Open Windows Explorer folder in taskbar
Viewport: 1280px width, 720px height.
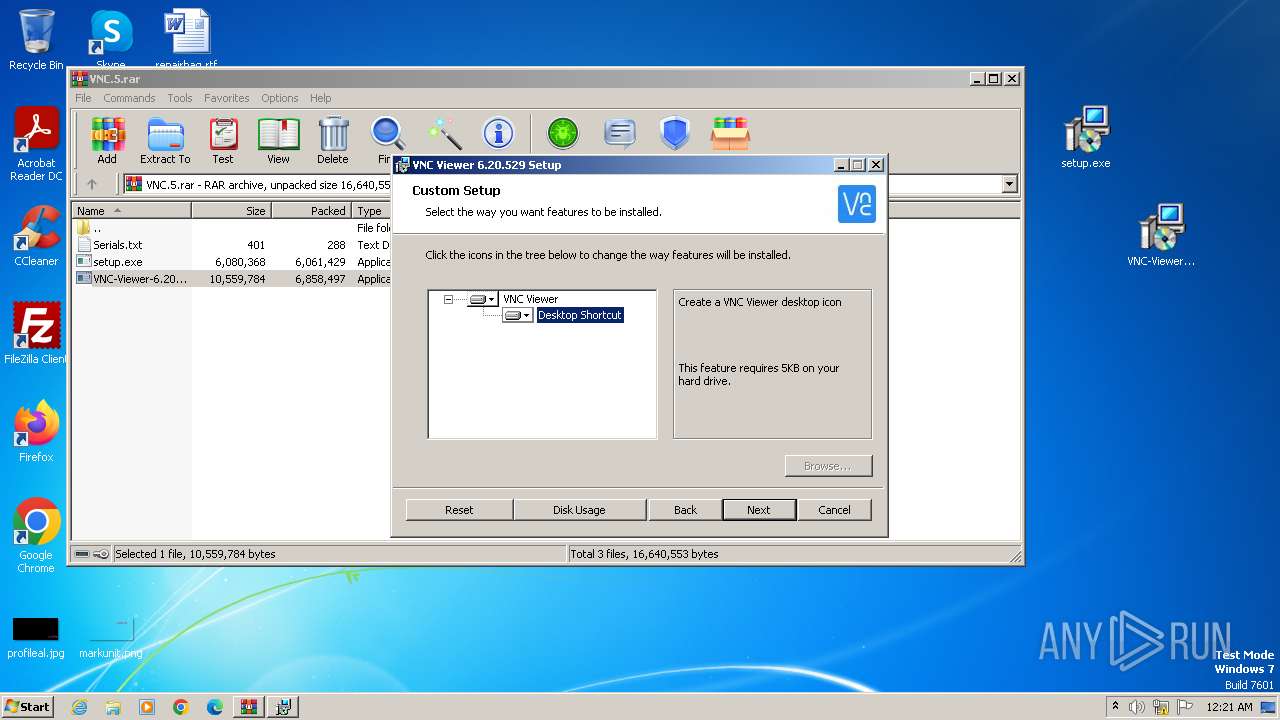click(x=113, y=707)
